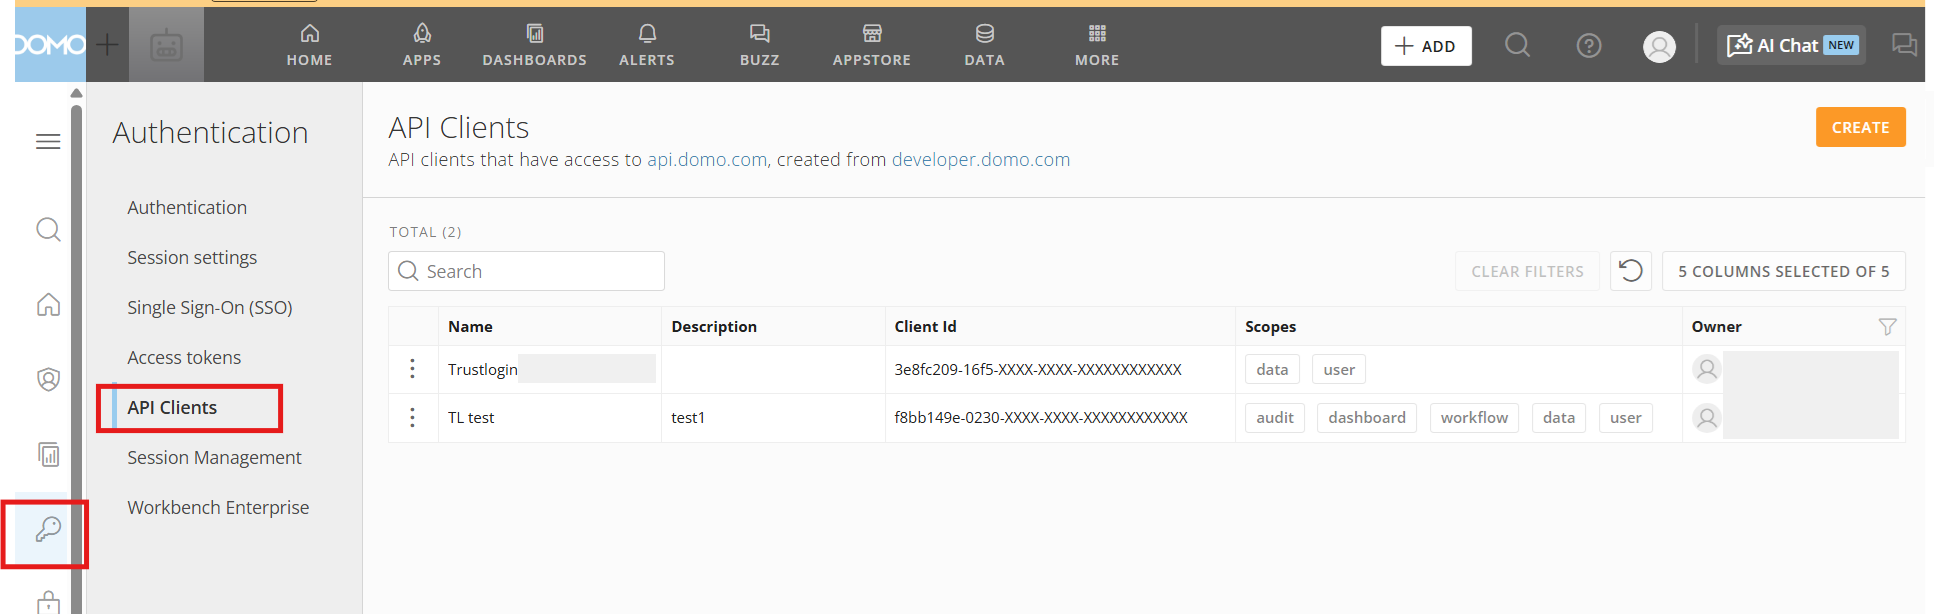Open Data in the top navigation
The width and height of the screenshot is (1934, 614).
(985, 46)
